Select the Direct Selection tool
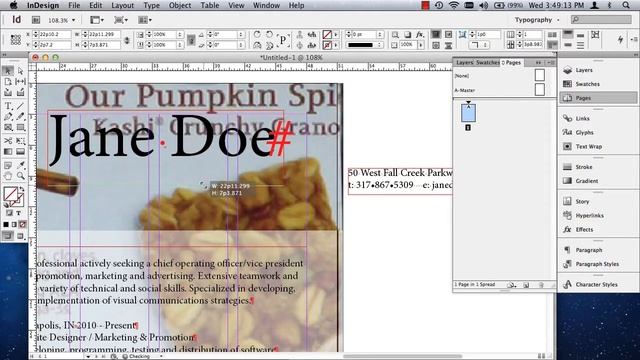The width and height of the screenshot is (640, 360). 20,71
